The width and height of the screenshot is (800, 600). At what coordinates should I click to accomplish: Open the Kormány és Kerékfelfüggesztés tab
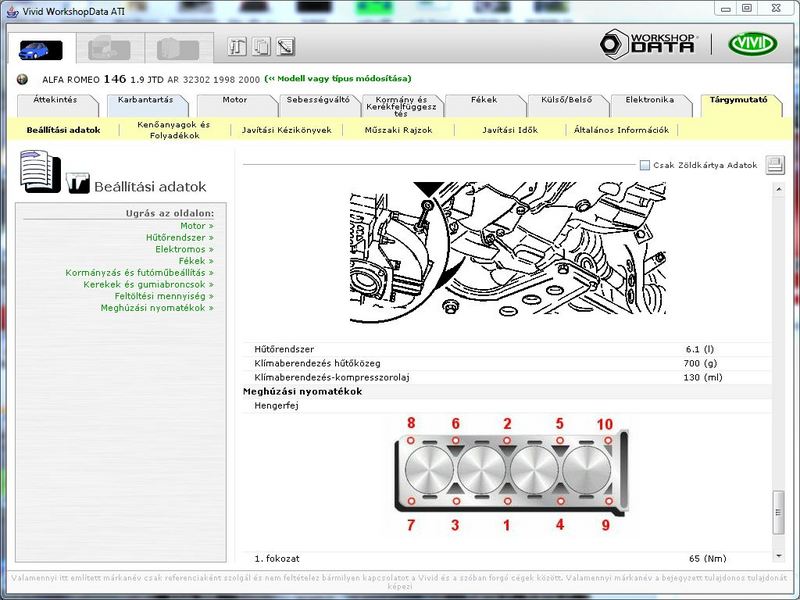pyautogui.click(x=402, y=106)
